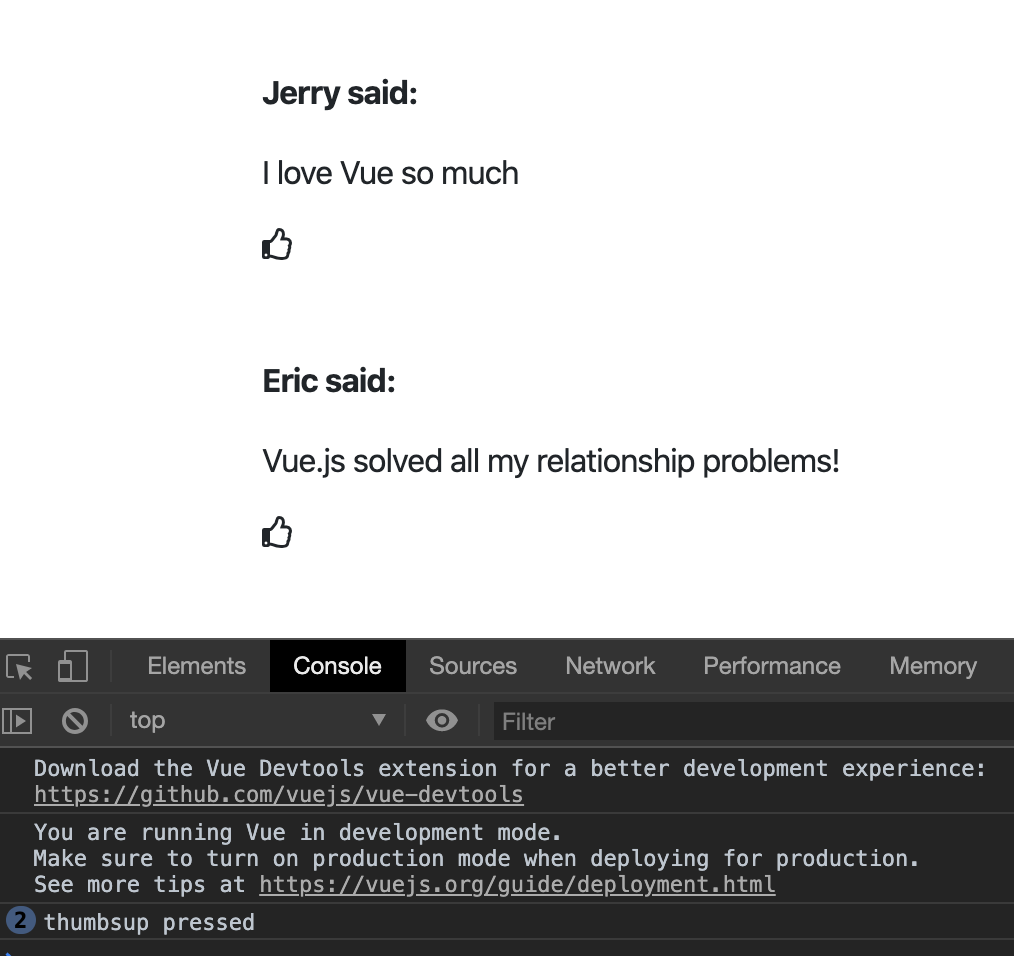Activate the inspect element picker icon

pyautogui.click(x=19, y=667)
